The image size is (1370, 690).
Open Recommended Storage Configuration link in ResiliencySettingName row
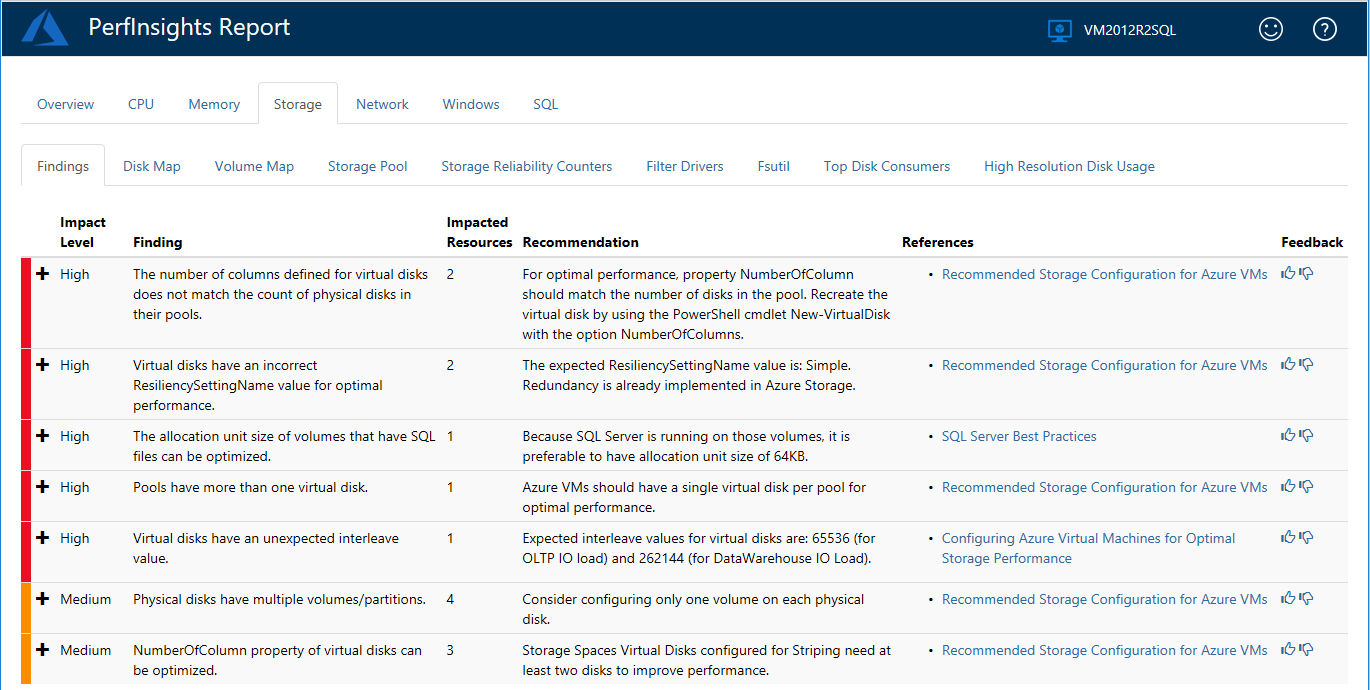1105,365
